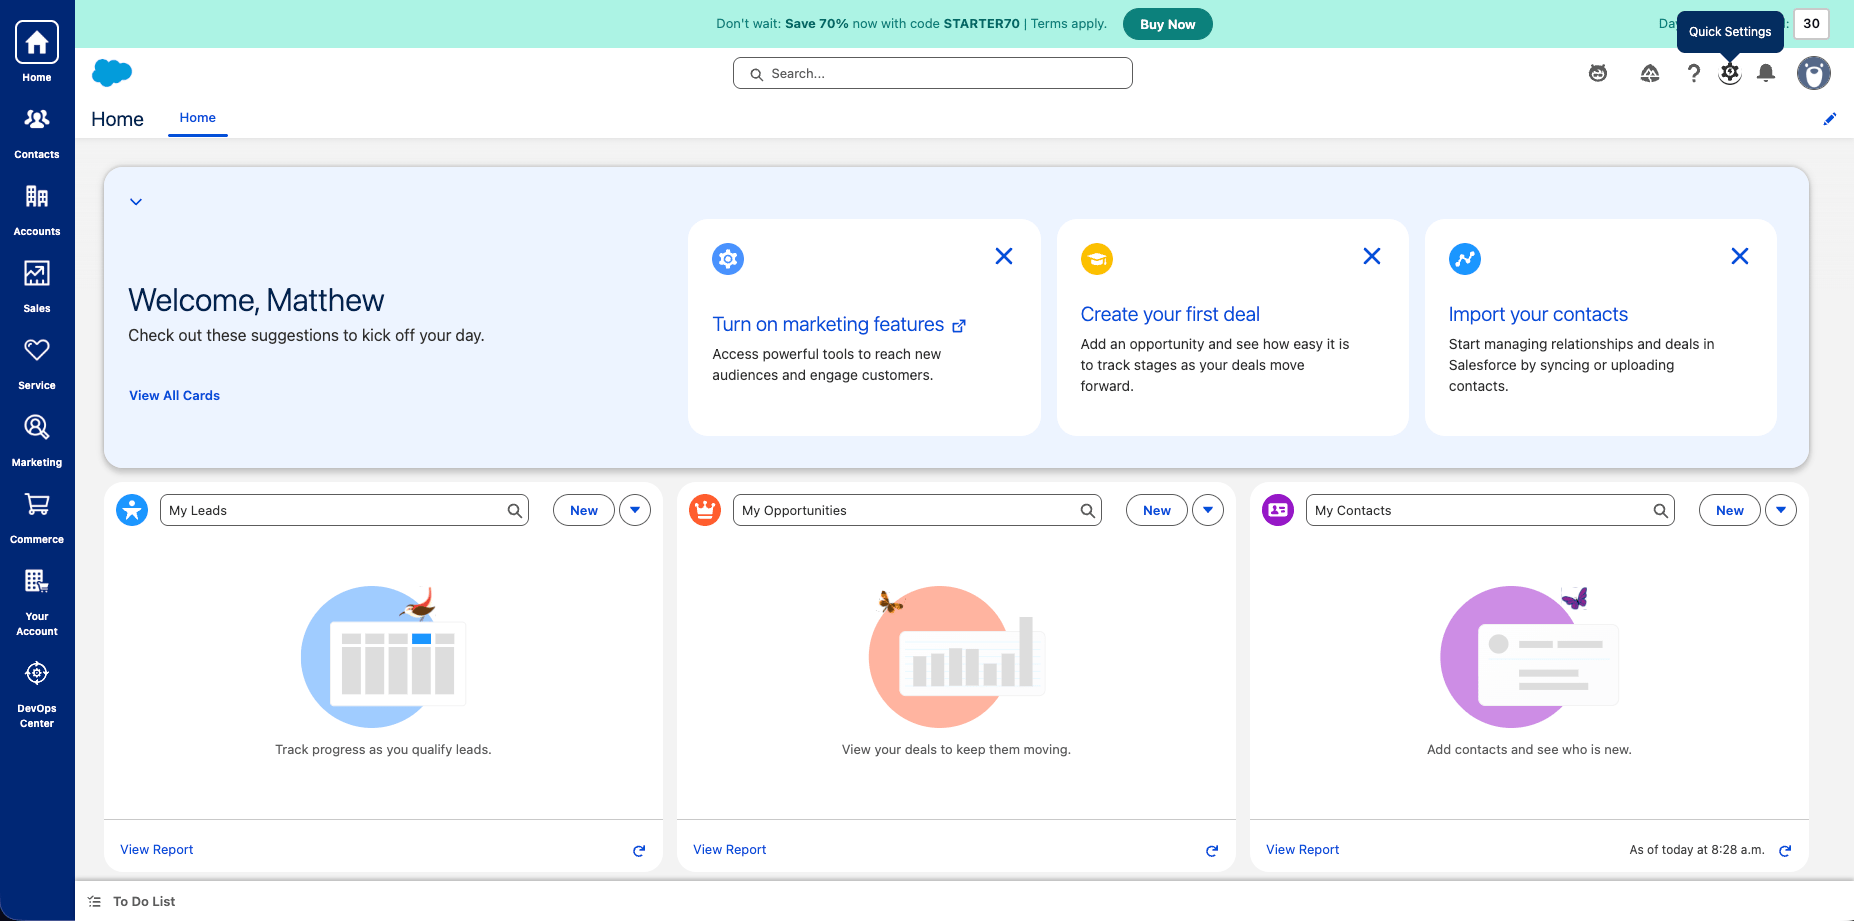
Task: Dismiss the Create your first deal card
Action: [1372, 256]
